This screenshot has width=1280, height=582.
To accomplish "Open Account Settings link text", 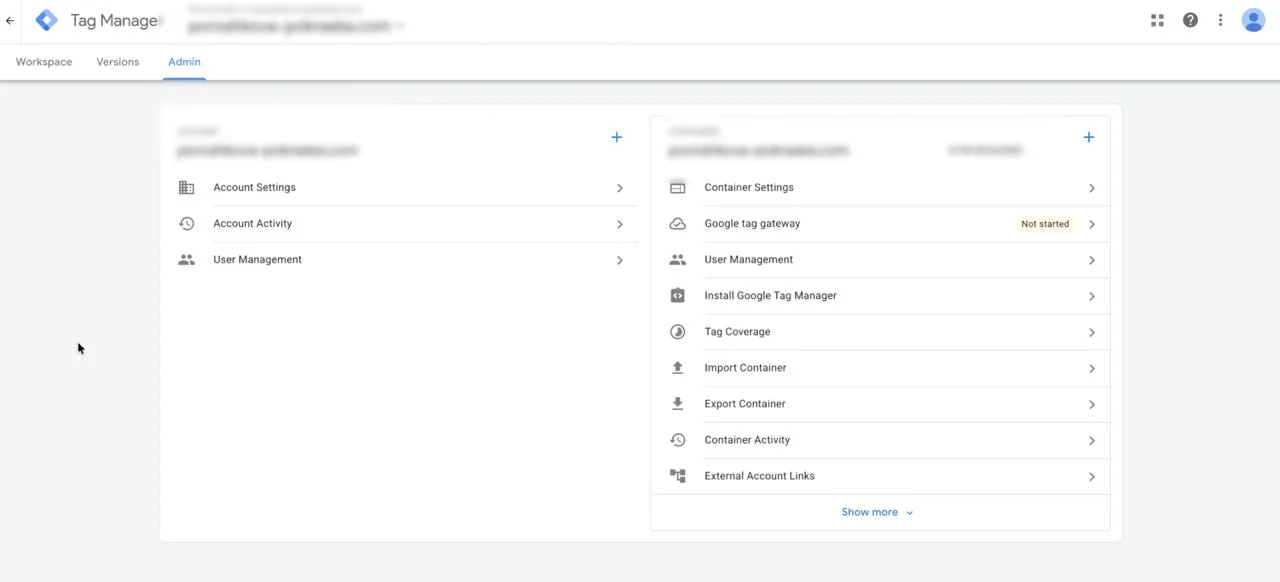I will (254, 187).
